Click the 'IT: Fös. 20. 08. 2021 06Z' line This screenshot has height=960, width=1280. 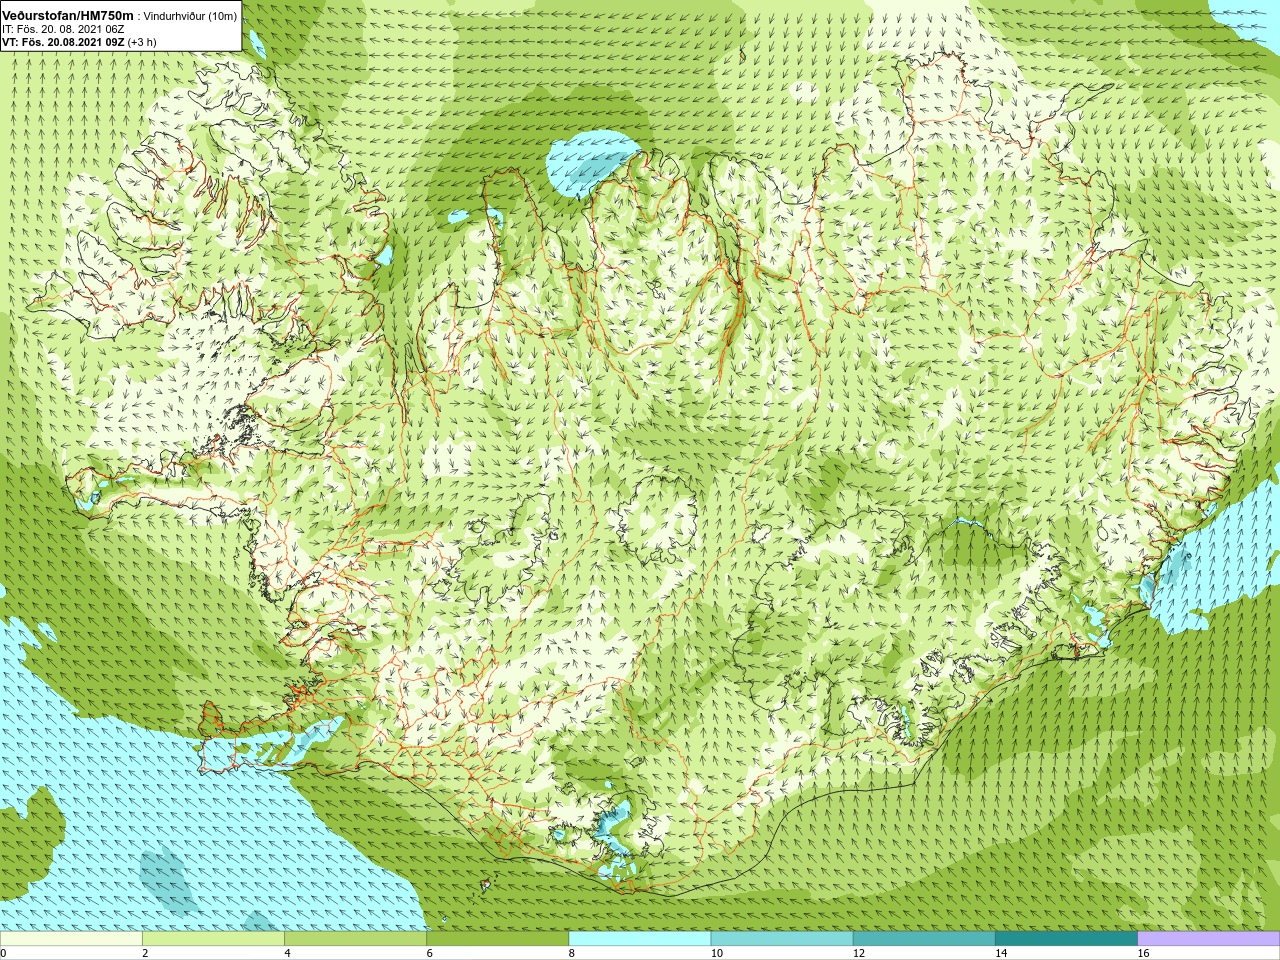click(x=63, y=30)
